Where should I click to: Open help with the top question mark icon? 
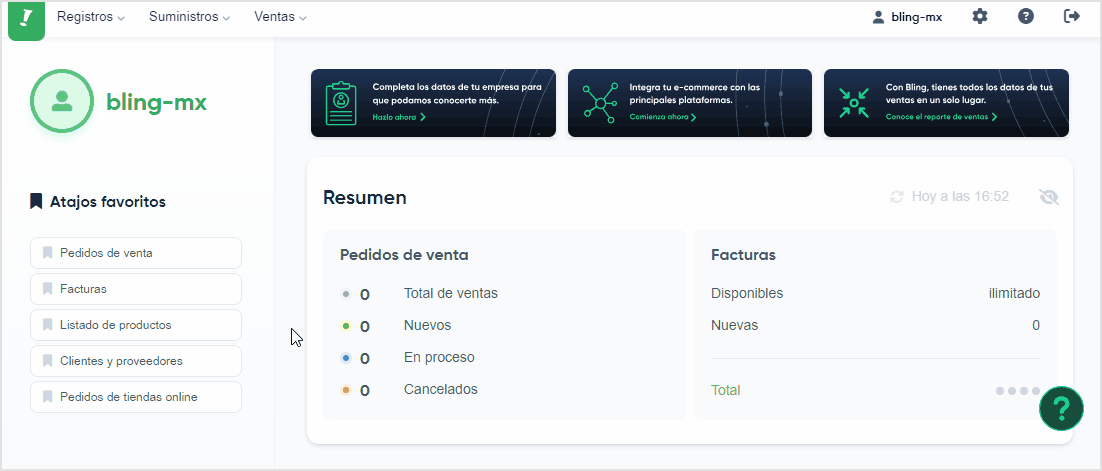click(1025, 16)
